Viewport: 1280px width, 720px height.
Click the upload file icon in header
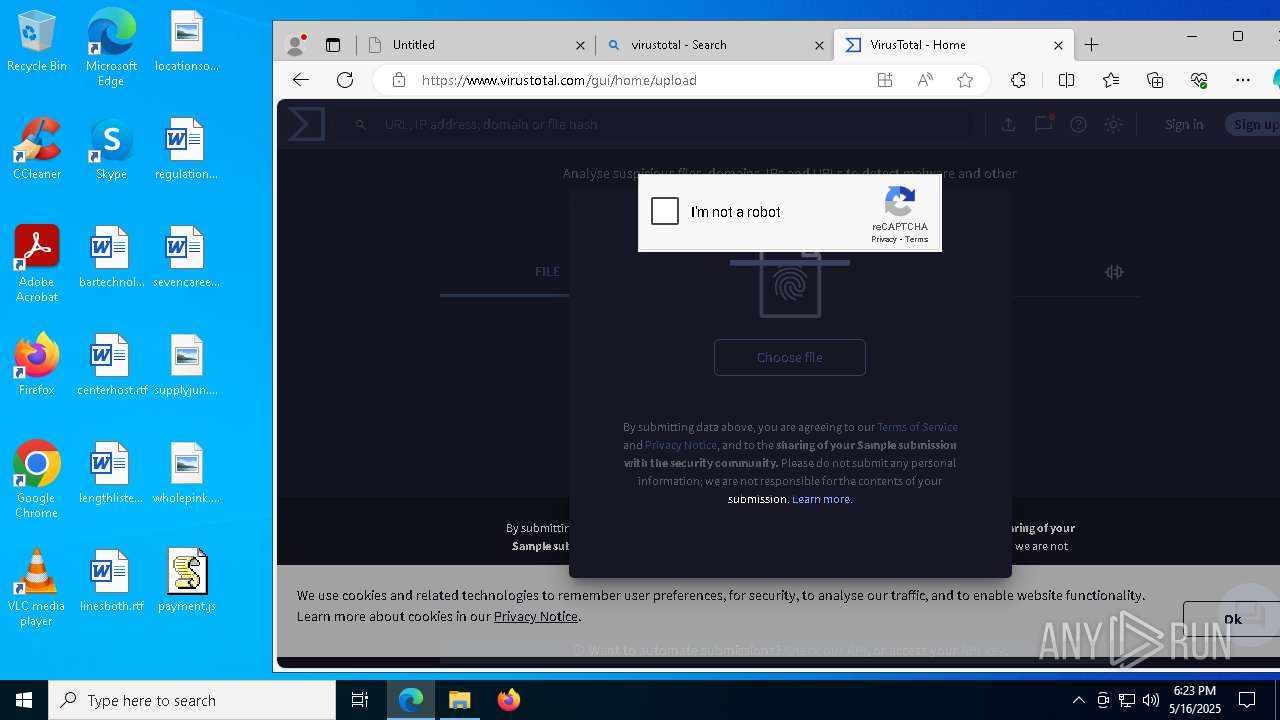point(1008,124)
